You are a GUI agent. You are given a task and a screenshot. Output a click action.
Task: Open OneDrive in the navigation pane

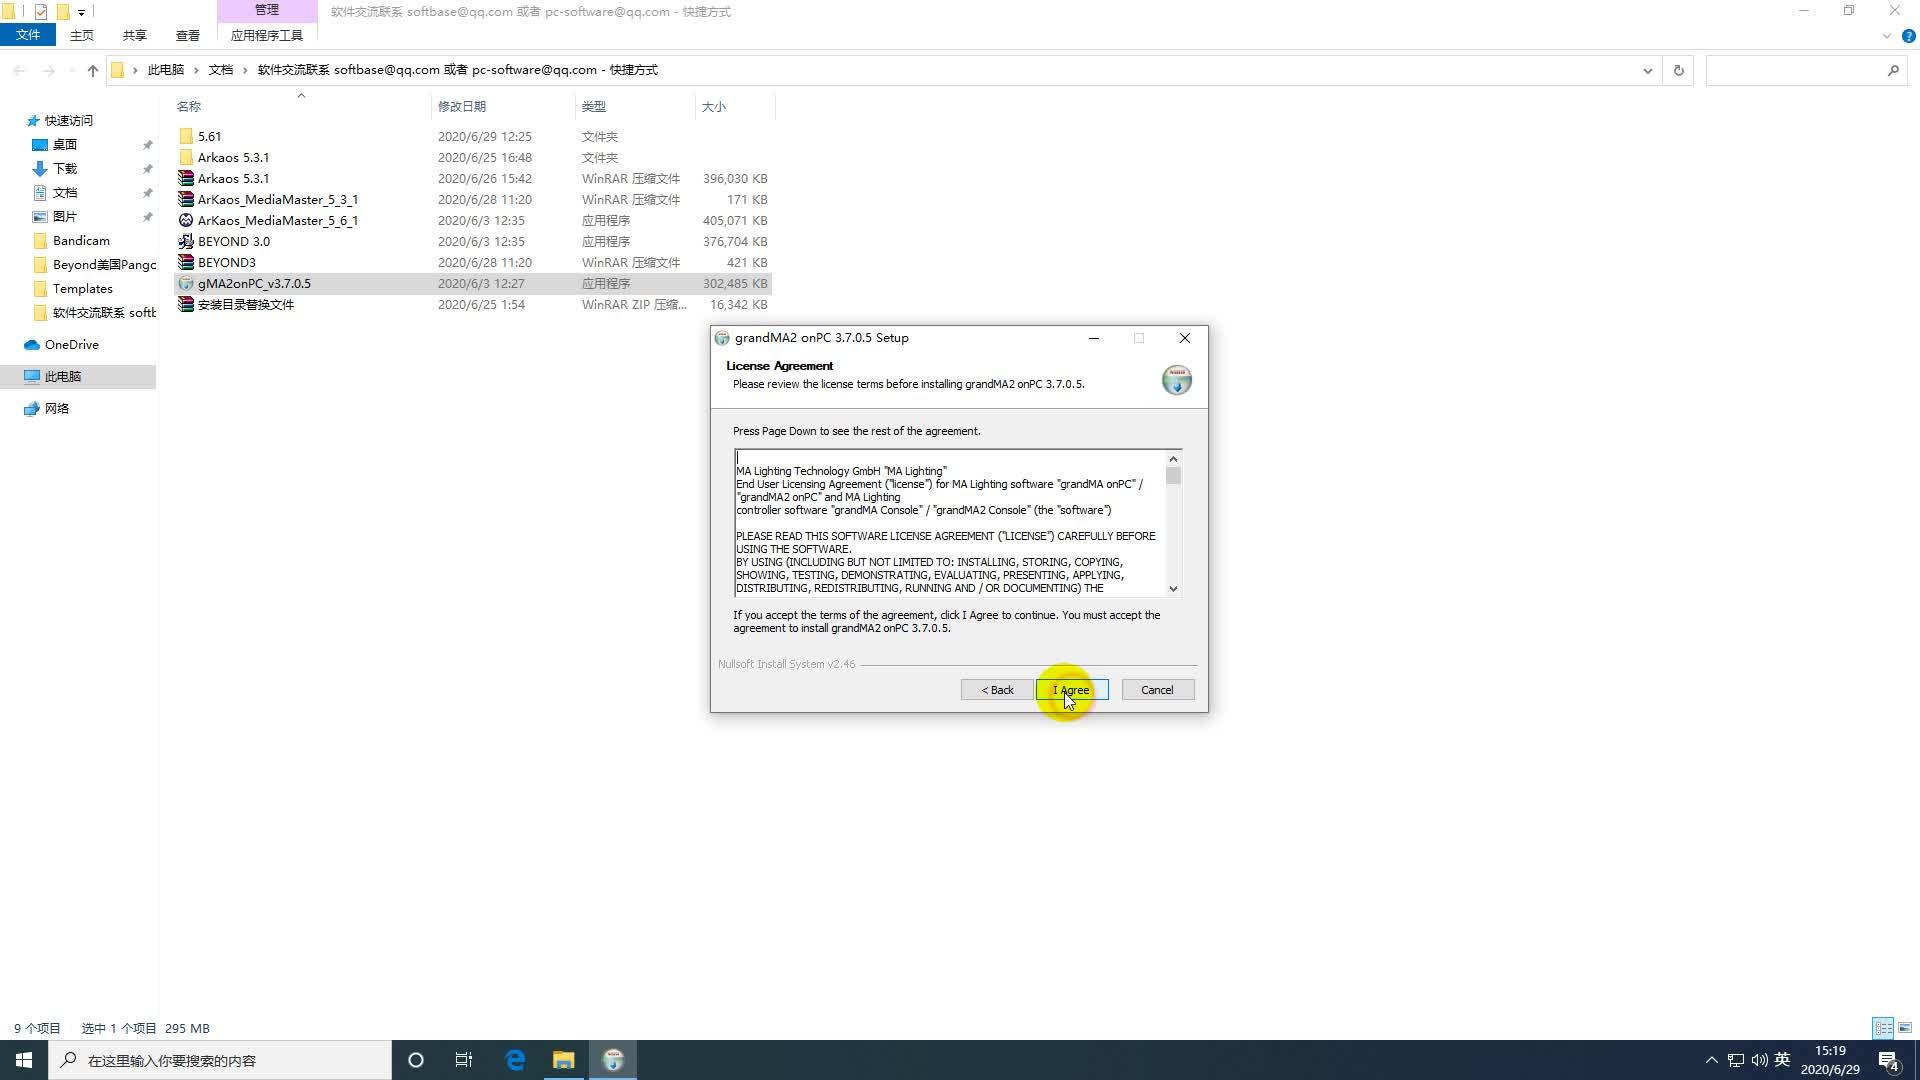click(x=71, y=345)
